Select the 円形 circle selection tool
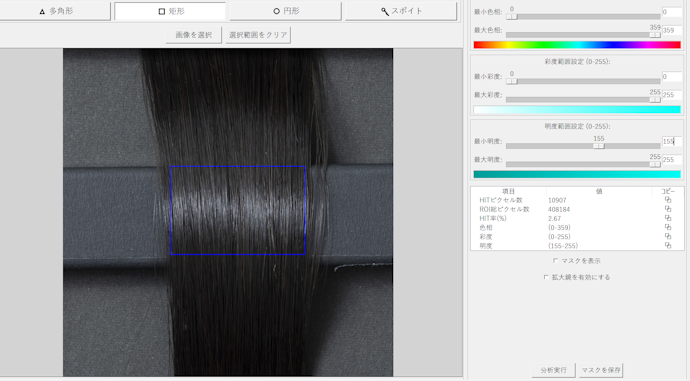The image size is (690, 381). pos(285,11)
